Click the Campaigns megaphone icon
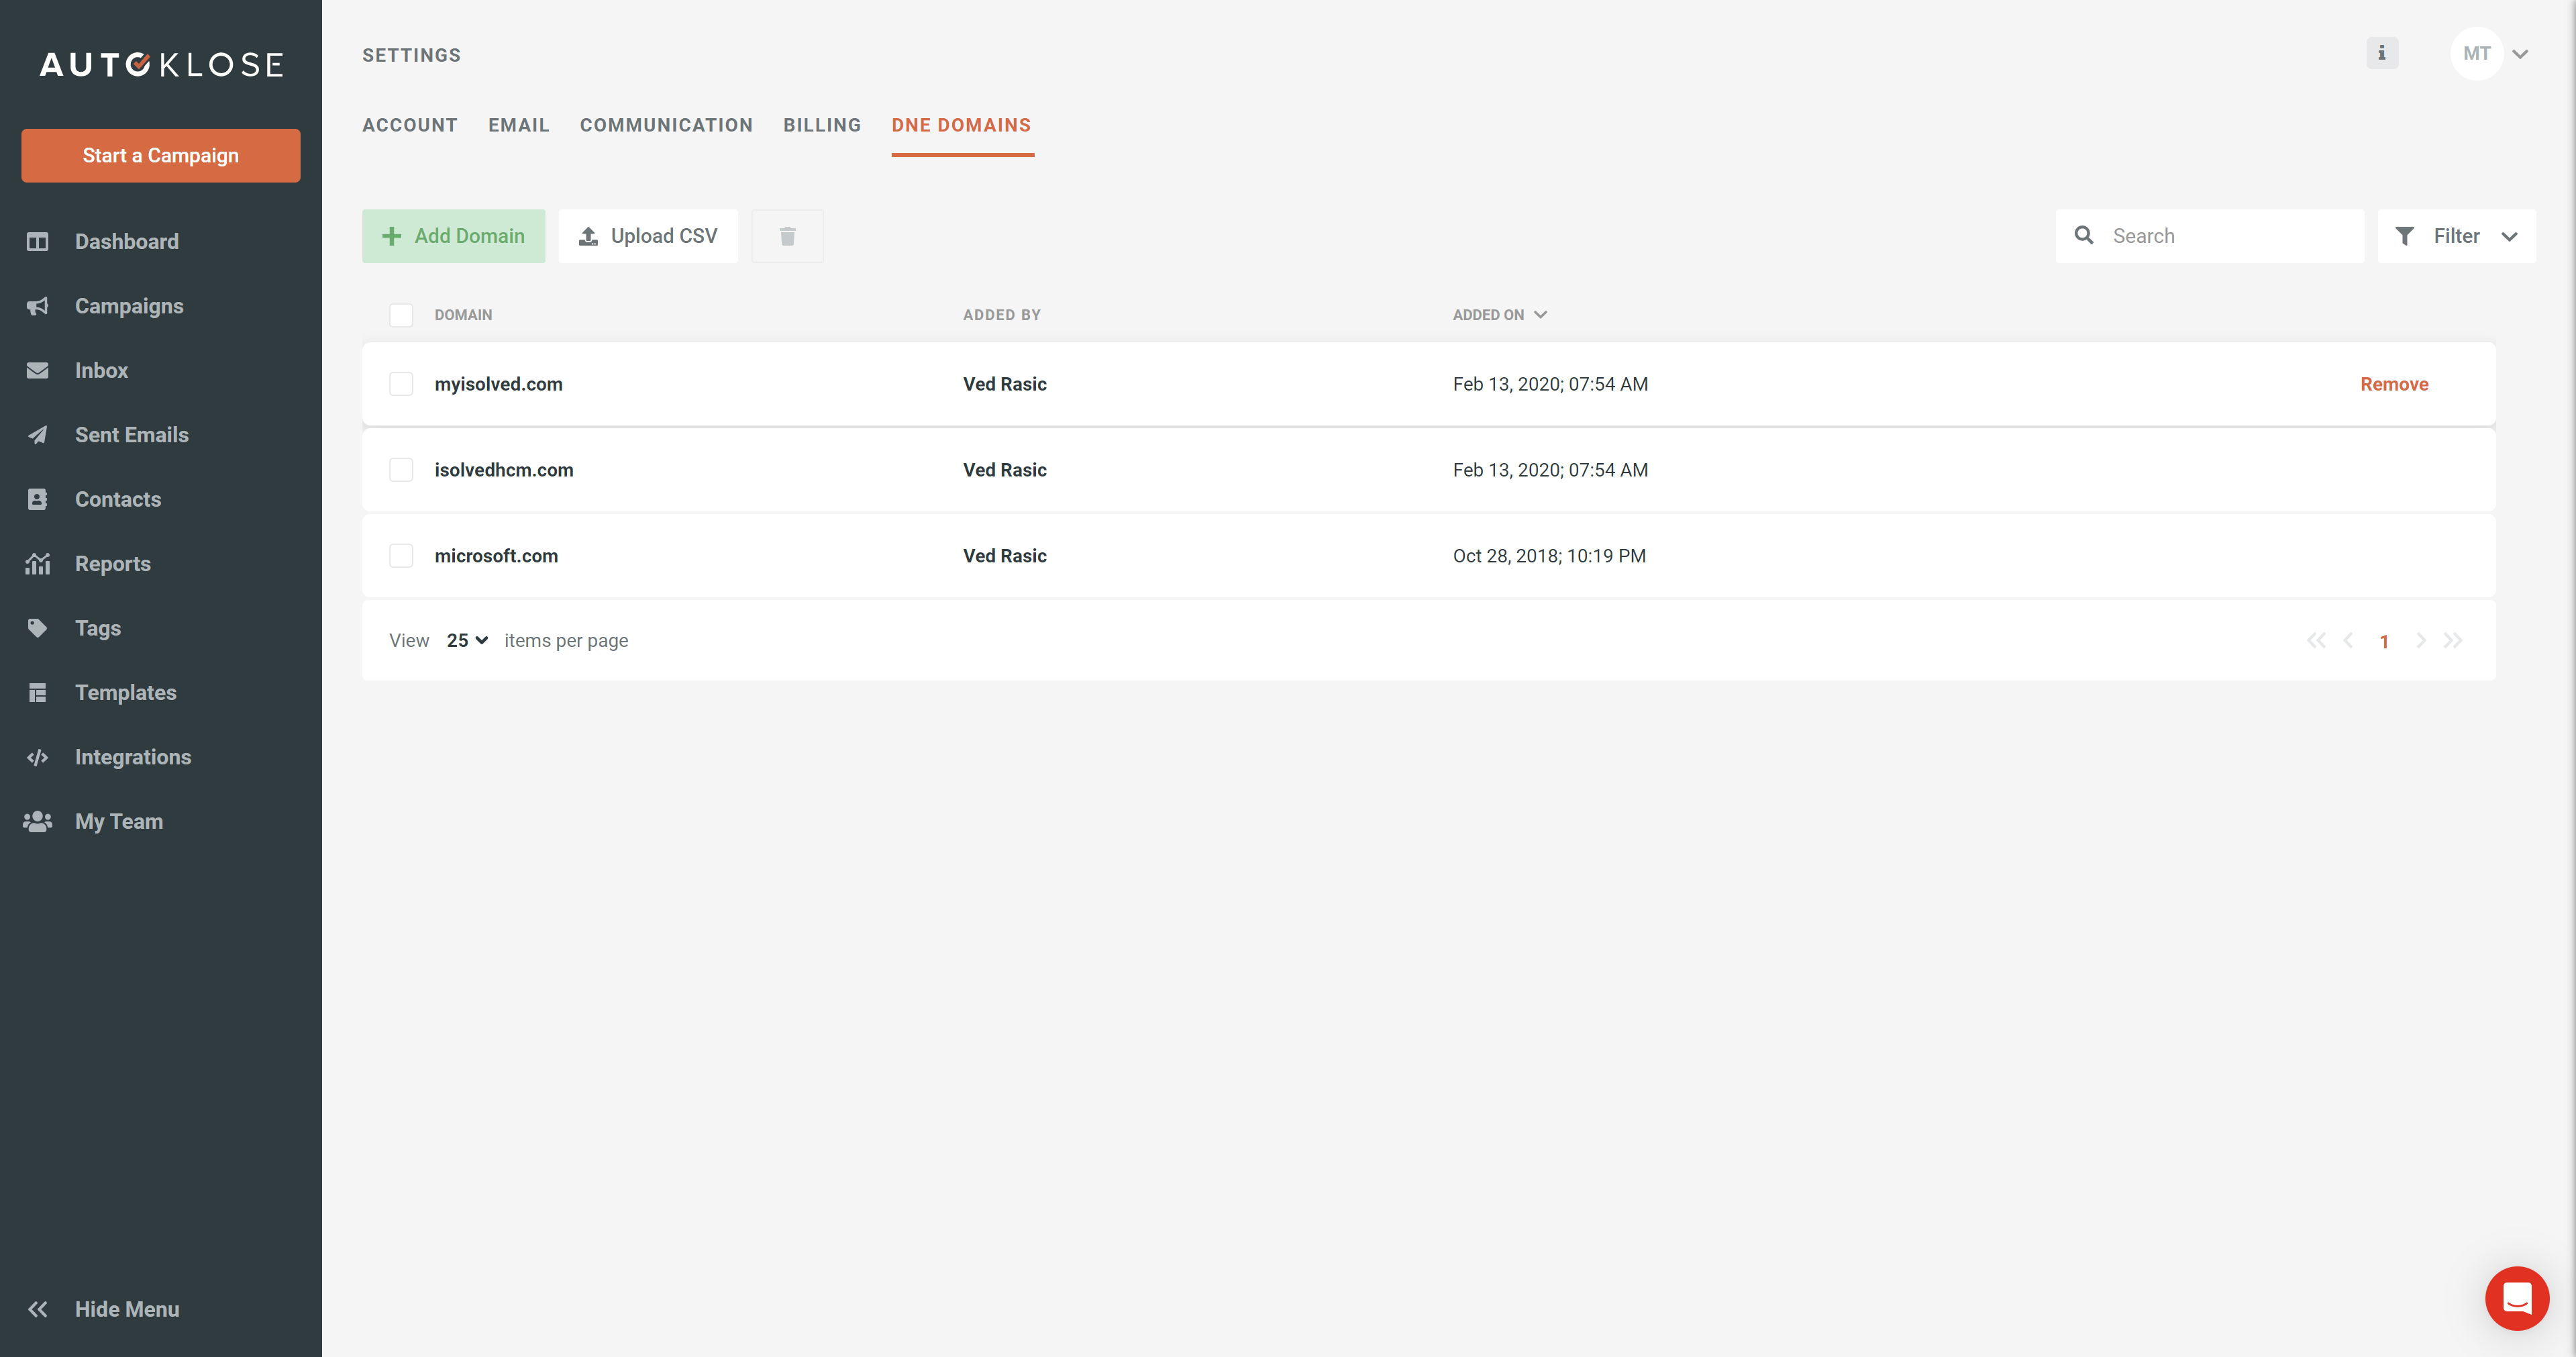This screenshot has height=1357, width=2576. coord(38,306)
